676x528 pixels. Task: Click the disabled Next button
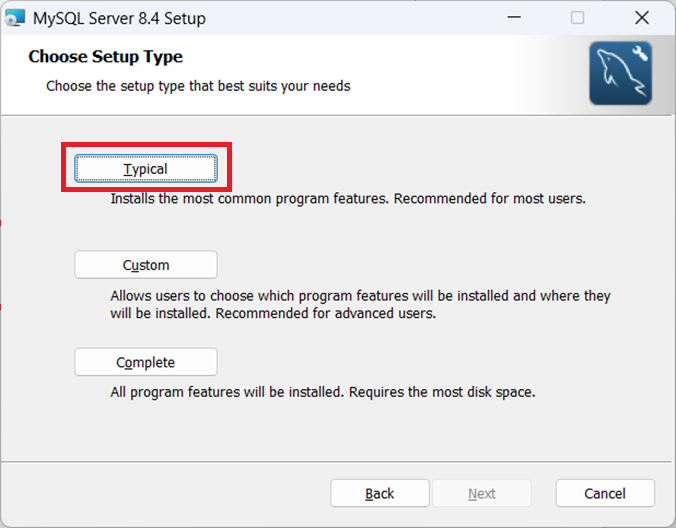482,493
